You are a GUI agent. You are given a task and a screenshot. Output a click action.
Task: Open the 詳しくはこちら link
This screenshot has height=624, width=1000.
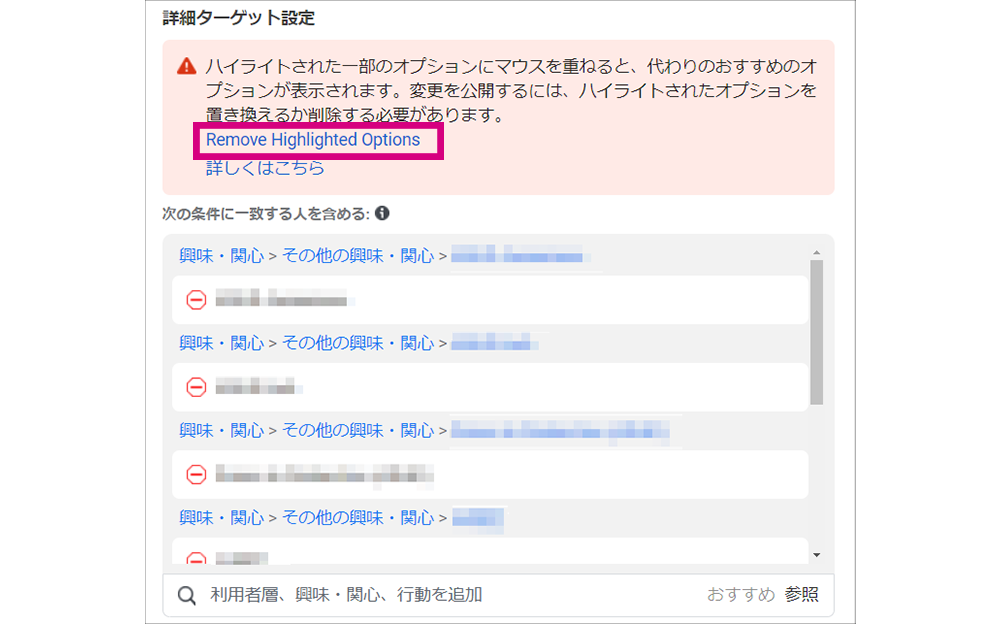click(265, 168)
